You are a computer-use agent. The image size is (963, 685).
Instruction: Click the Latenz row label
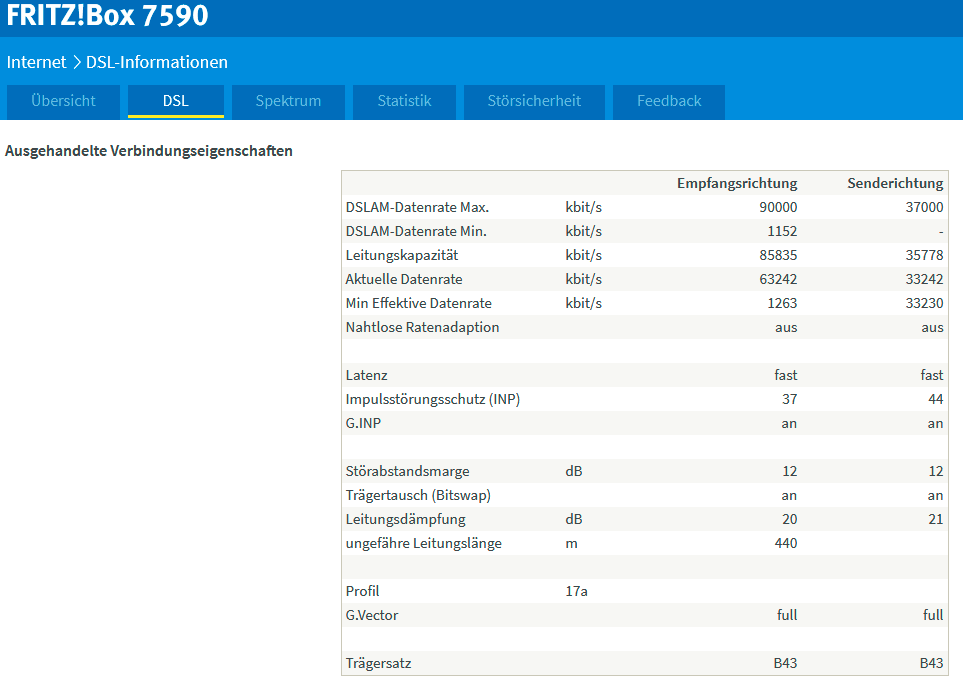coord(366,375)
